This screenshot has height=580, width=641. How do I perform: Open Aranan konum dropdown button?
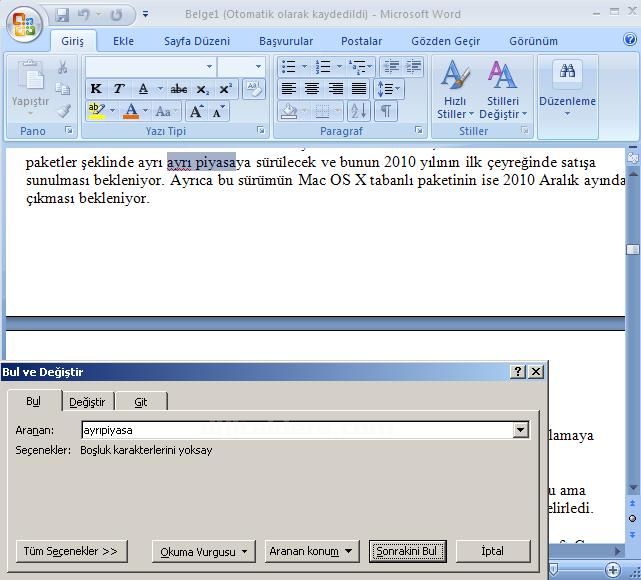coord(312,551)
